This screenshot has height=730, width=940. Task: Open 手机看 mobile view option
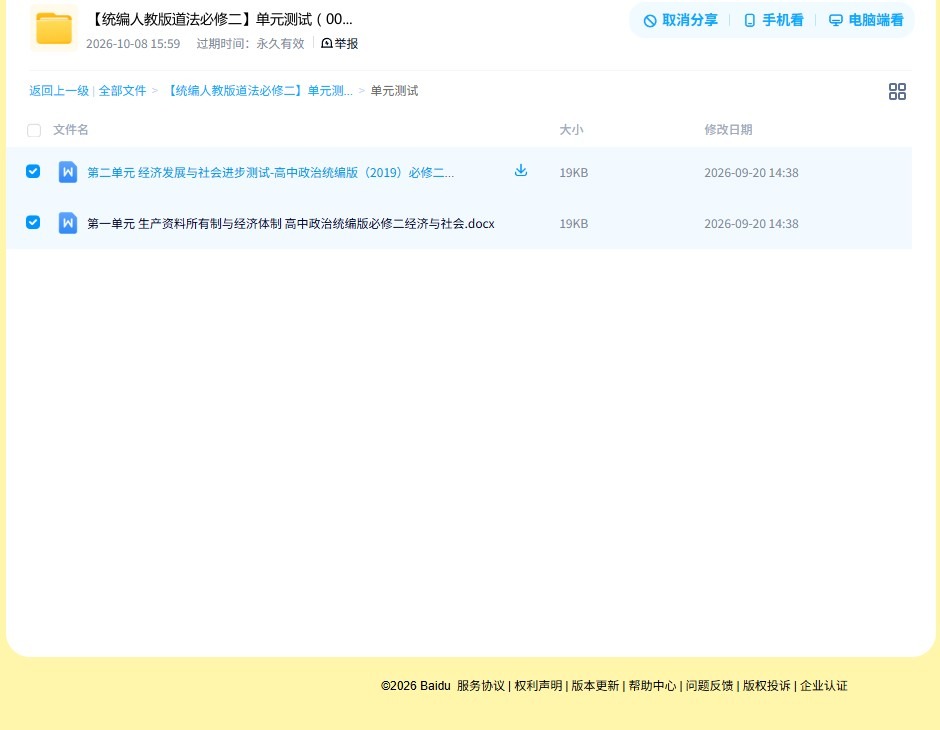pyautogui.click(x=773, y=20)
